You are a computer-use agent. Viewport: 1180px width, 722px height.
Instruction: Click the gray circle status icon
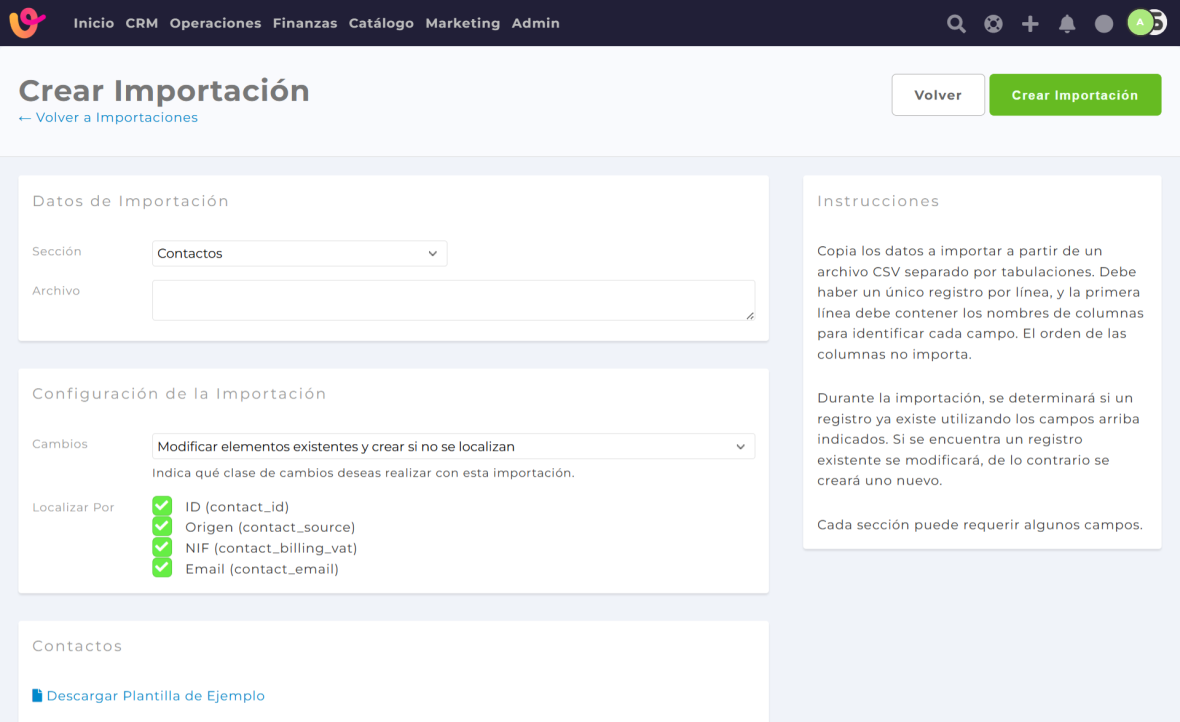[1104, 24]
